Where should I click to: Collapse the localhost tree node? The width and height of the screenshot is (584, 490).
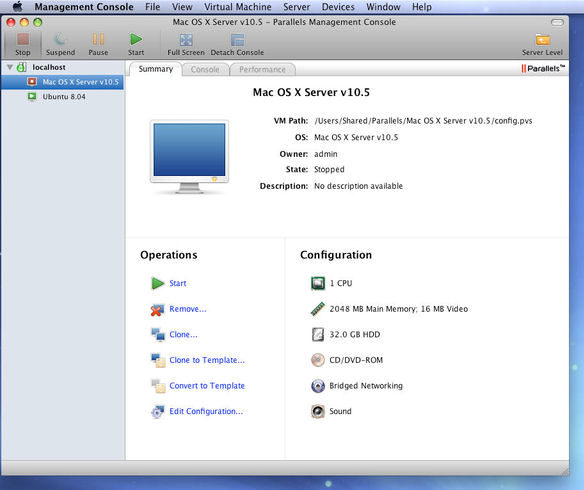(10, 67)
